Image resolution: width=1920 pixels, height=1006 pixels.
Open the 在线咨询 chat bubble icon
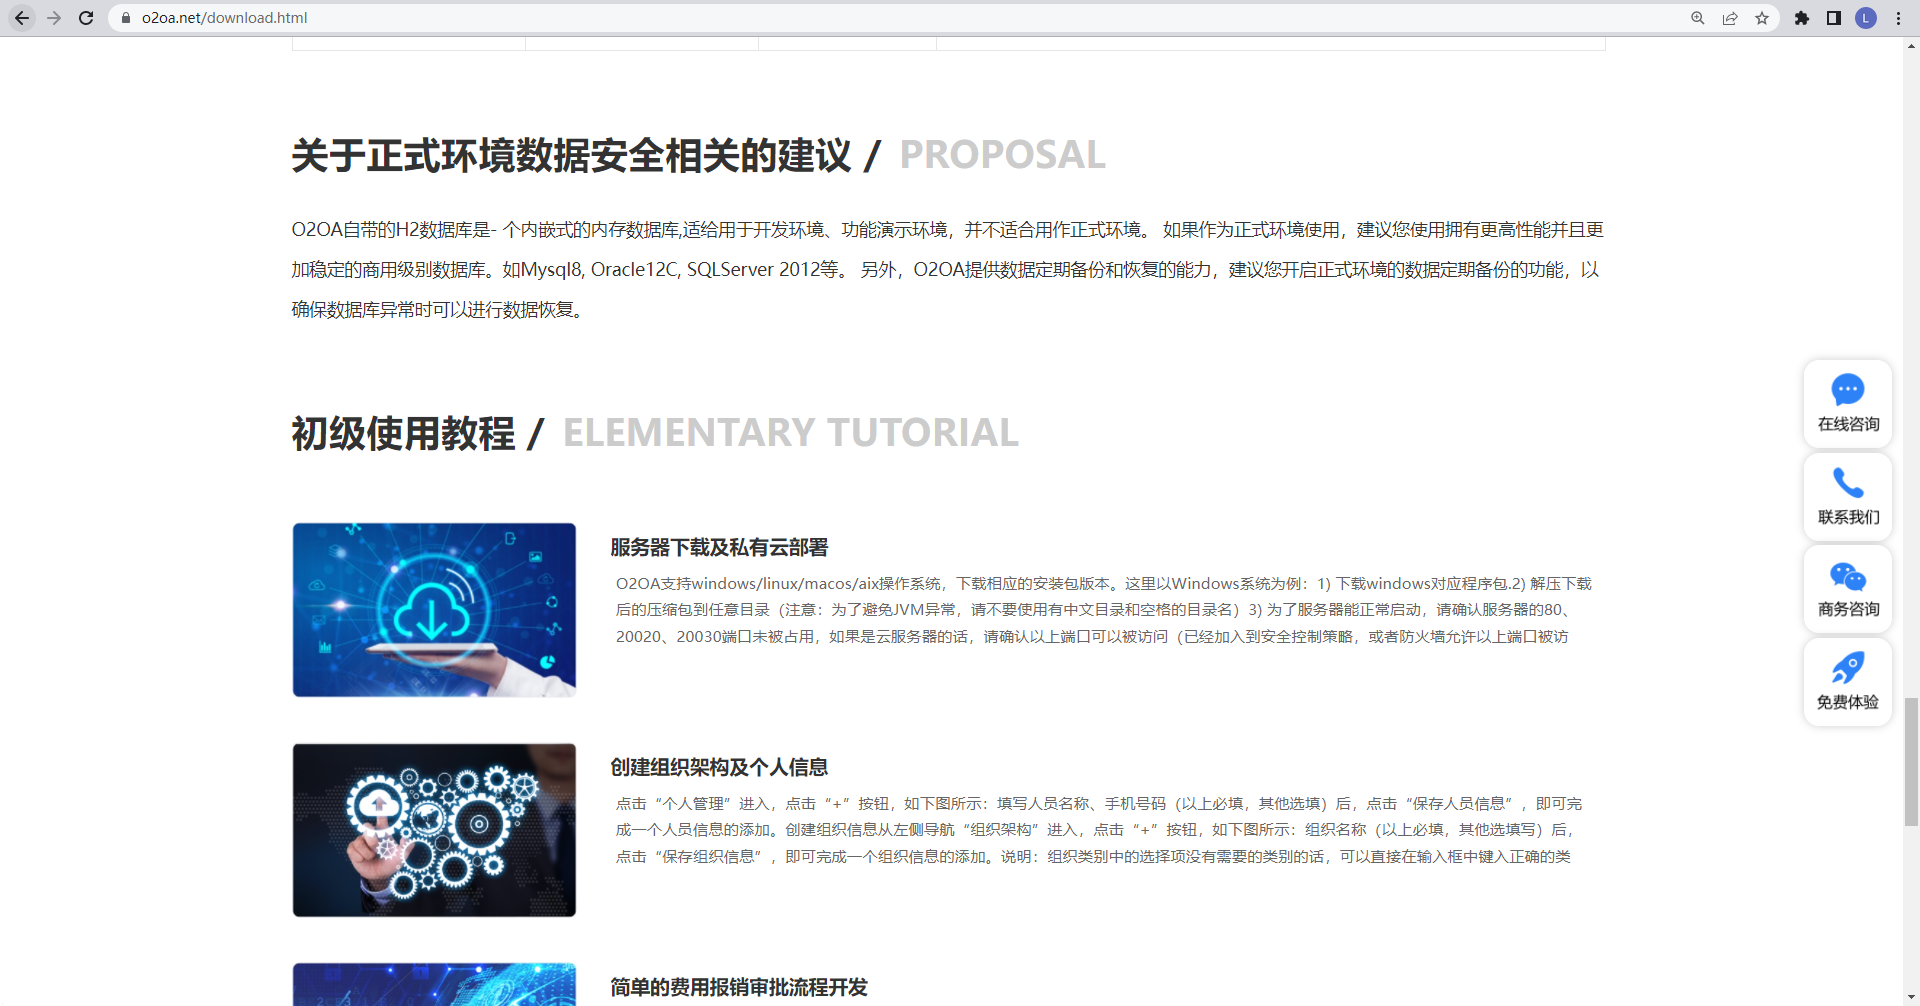coord(1848,390)
